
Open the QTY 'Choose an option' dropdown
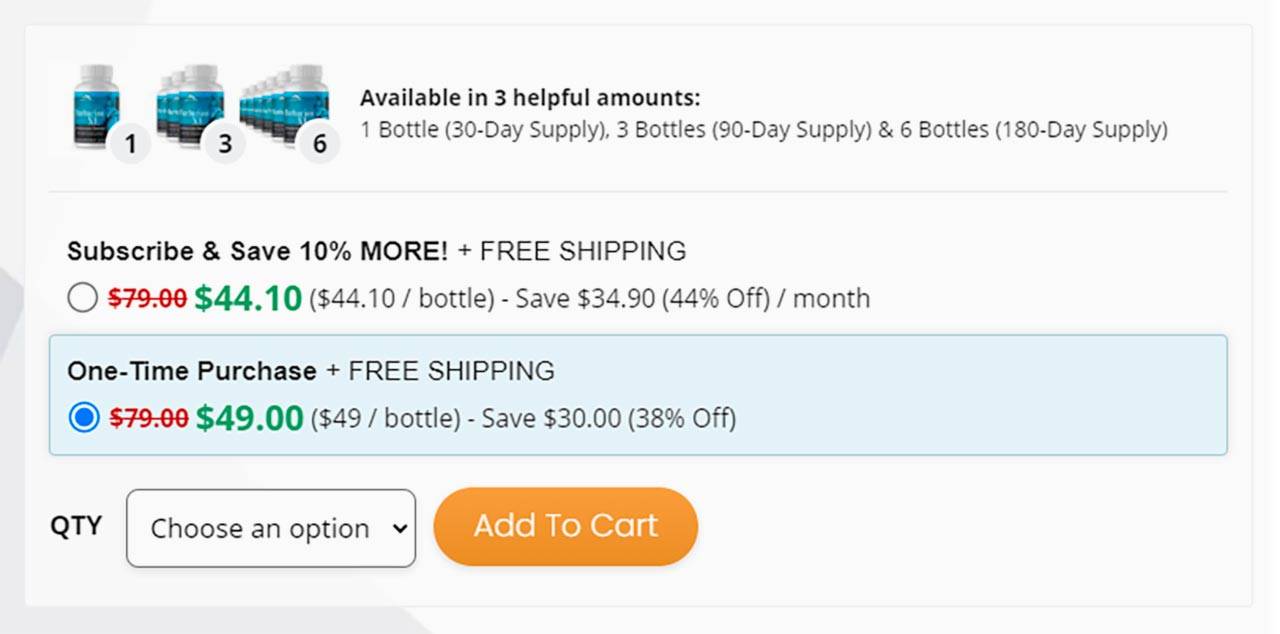tap(270, 528)
